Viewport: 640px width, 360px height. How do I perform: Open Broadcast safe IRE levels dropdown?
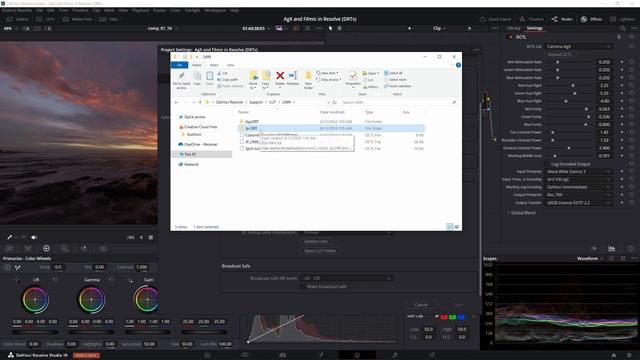point(346,278)
